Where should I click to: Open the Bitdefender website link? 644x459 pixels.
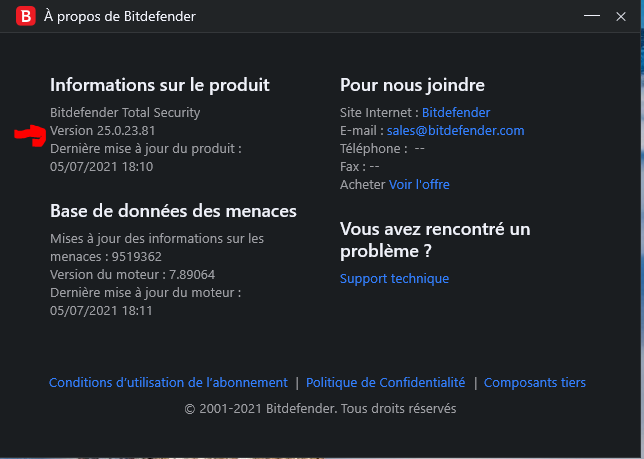[x=456, y=112]
